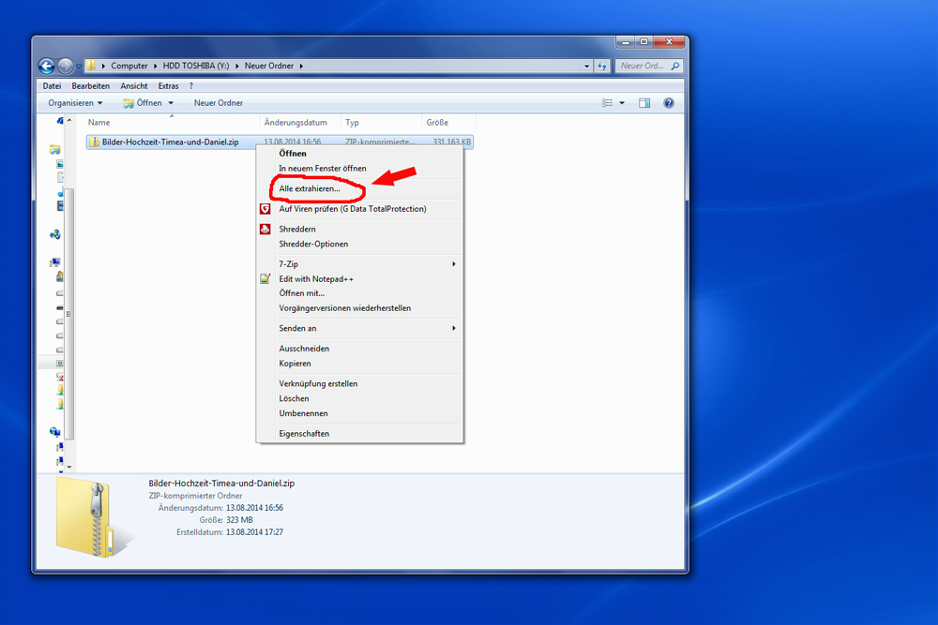Open the Ansicht menu in menu bar

(x=134, y=86)
